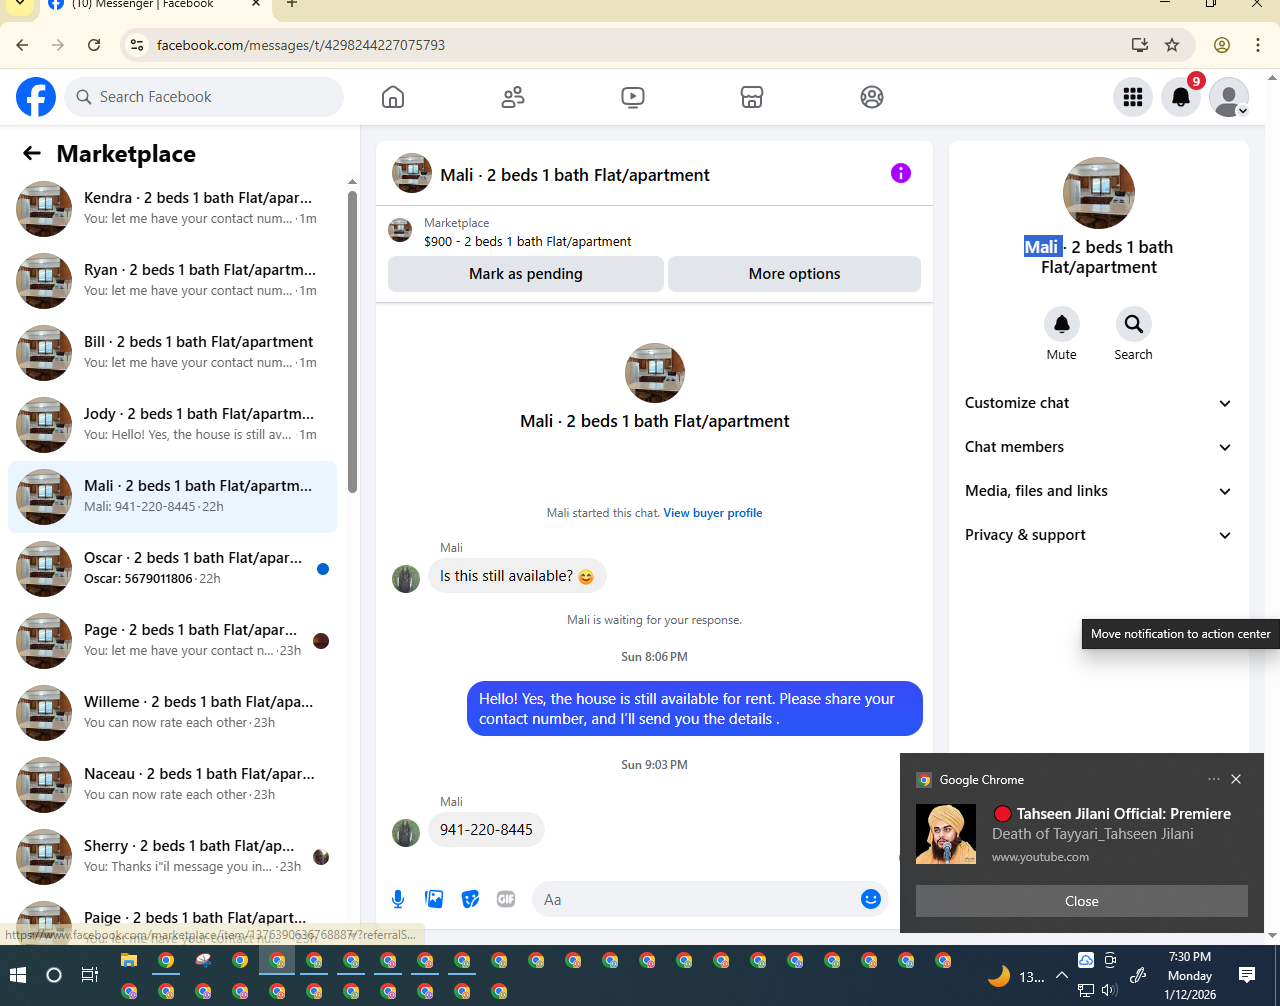The width and height of the screenshot is (1280, 1006).
Task: Choose a GIF icon in composer
Action: (506, 899)
